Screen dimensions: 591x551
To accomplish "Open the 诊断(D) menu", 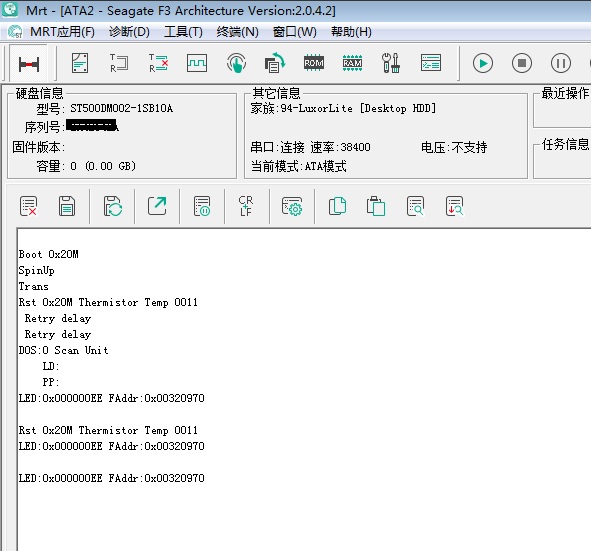I will click(129, 32).
